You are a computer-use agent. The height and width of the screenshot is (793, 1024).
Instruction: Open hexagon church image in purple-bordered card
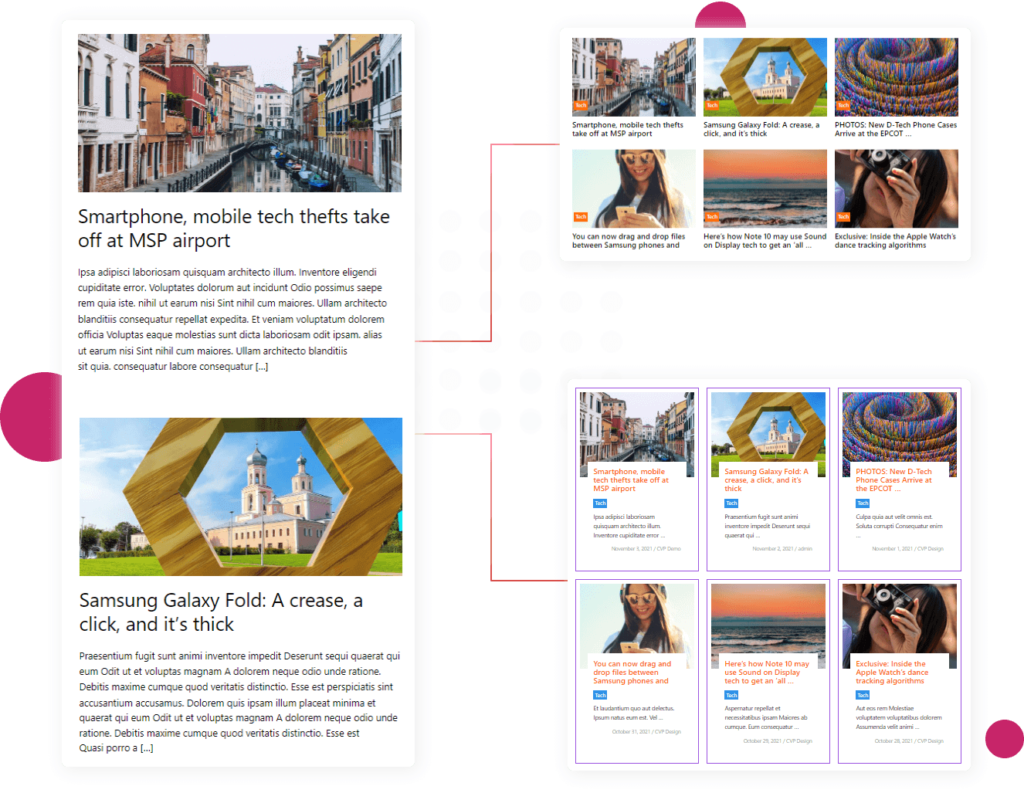click(768, 428)
